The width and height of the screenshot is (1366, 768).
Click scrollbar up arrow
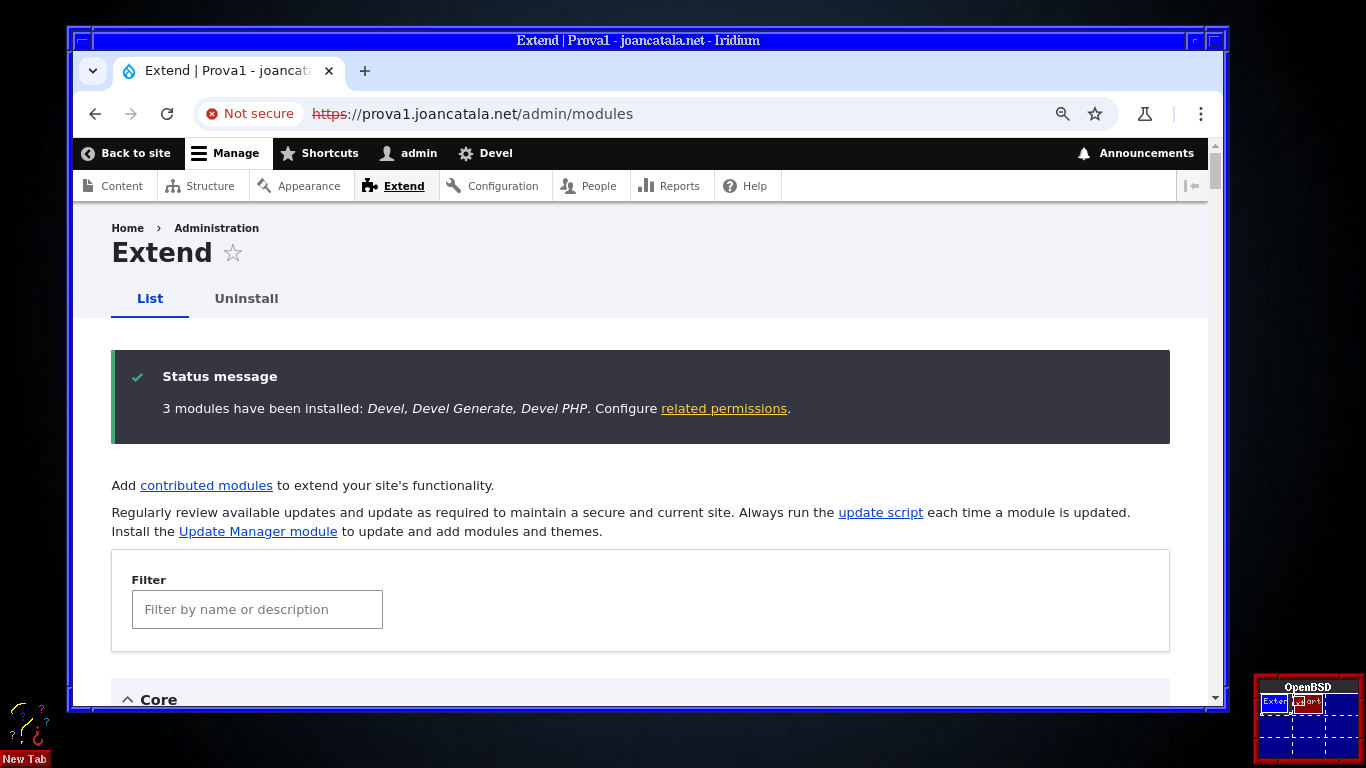pos(1215,145)
